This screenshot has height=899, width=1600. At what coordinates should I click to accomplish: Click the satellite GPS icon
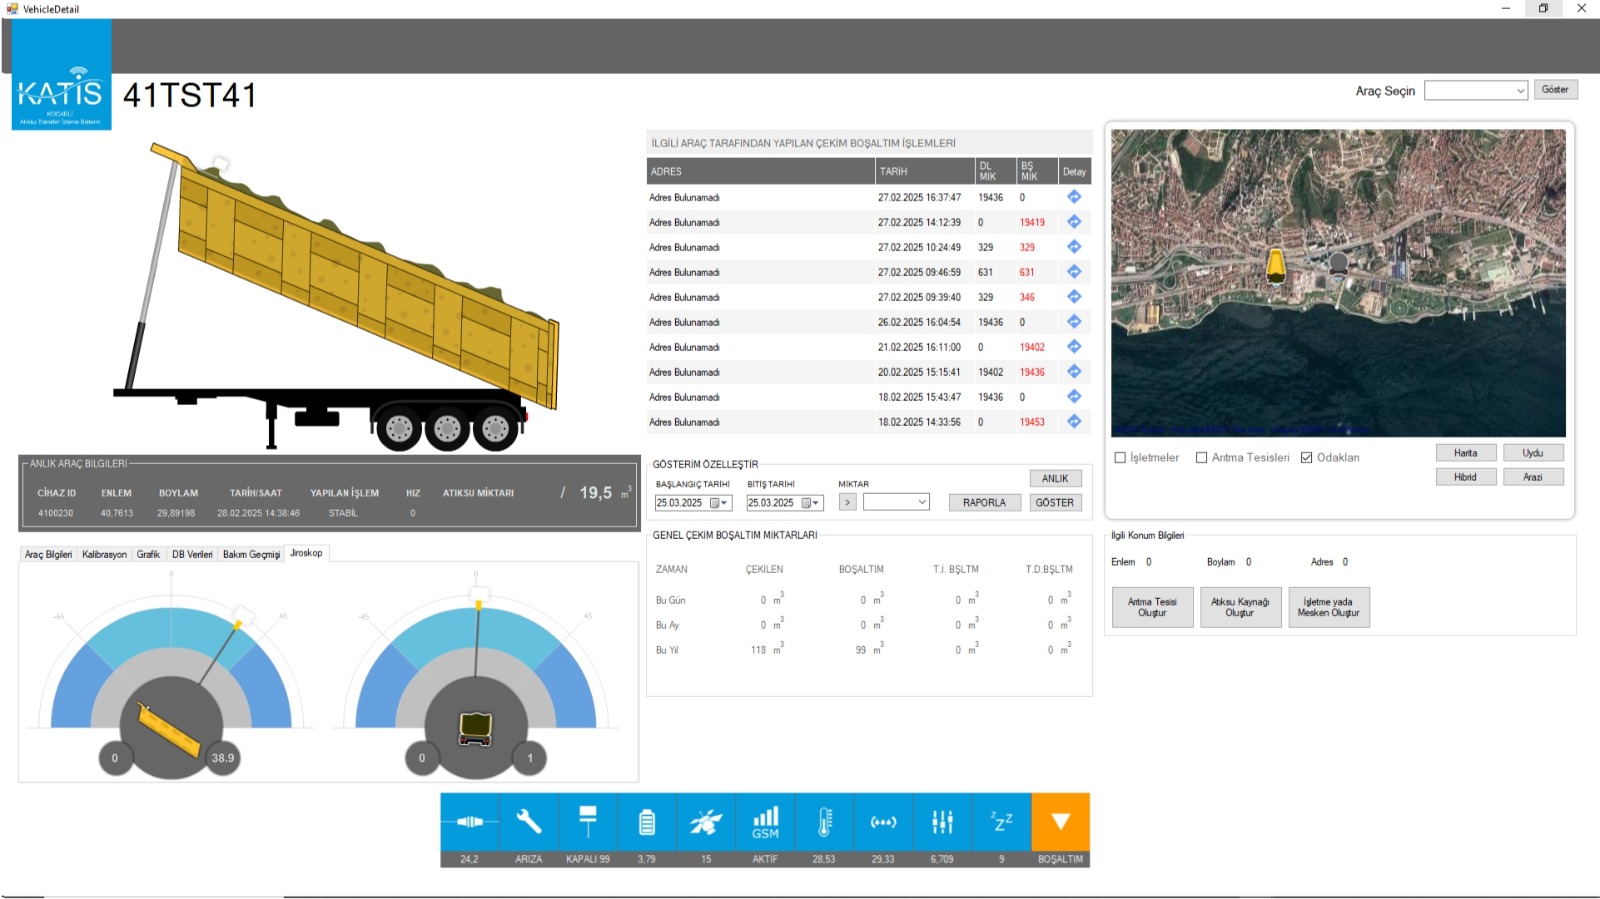(x=706, y=822)
